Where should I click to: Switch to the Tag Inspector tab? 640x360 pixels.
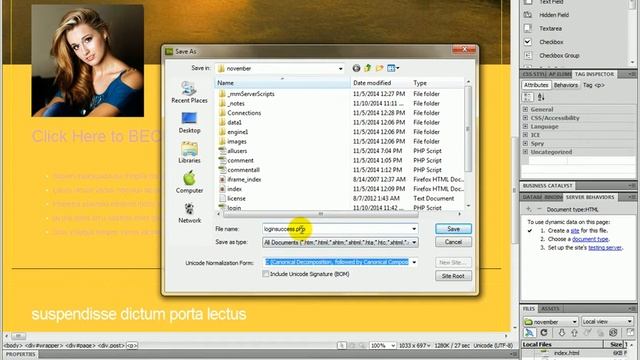coord(594,74)
